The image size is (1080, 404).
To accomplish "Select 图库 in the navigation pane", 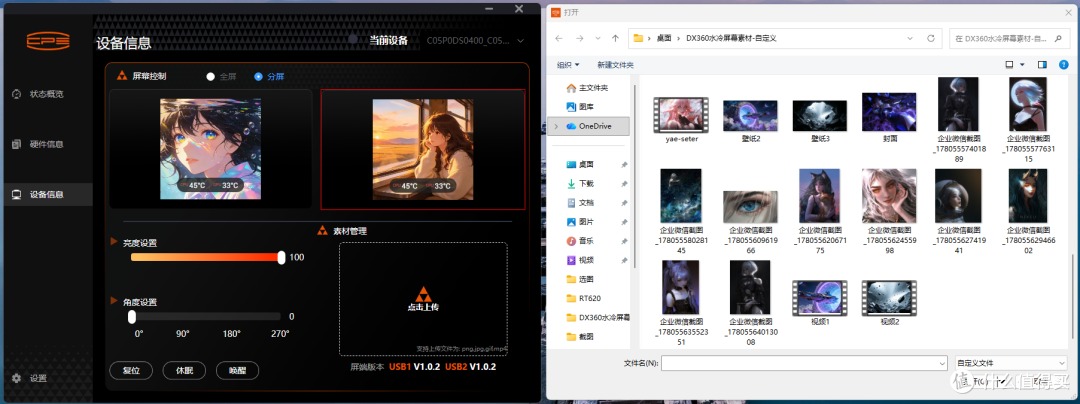I will pos(585,107).
